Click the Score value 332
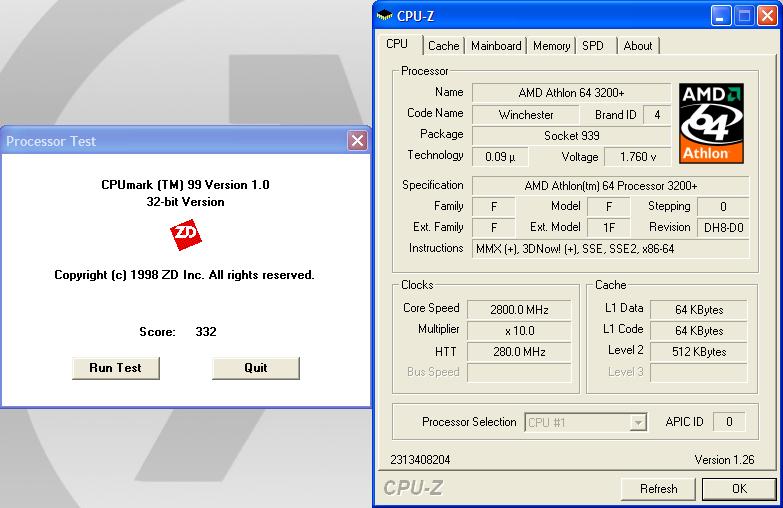This screenshot has width=783, height=508. pos(206,332)
